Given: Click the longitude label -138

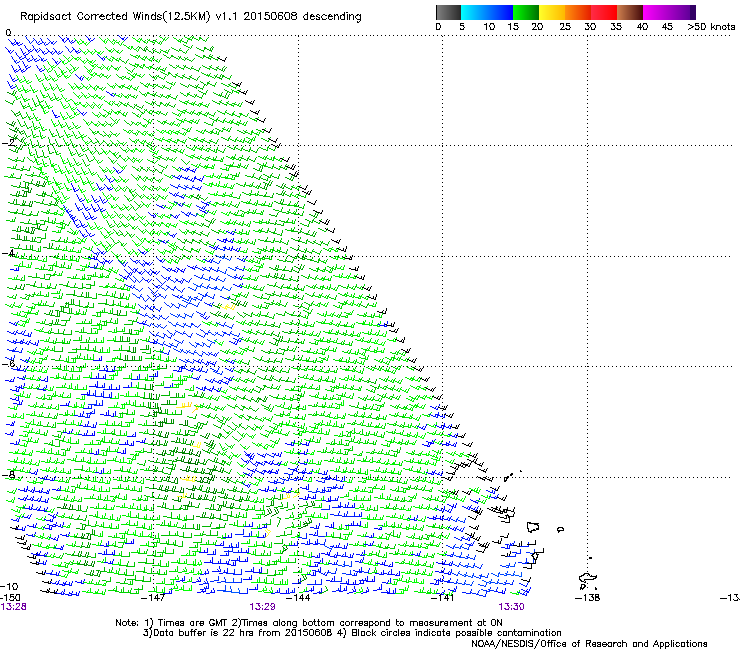Looking at the screenshot, I should coord(588,598).
